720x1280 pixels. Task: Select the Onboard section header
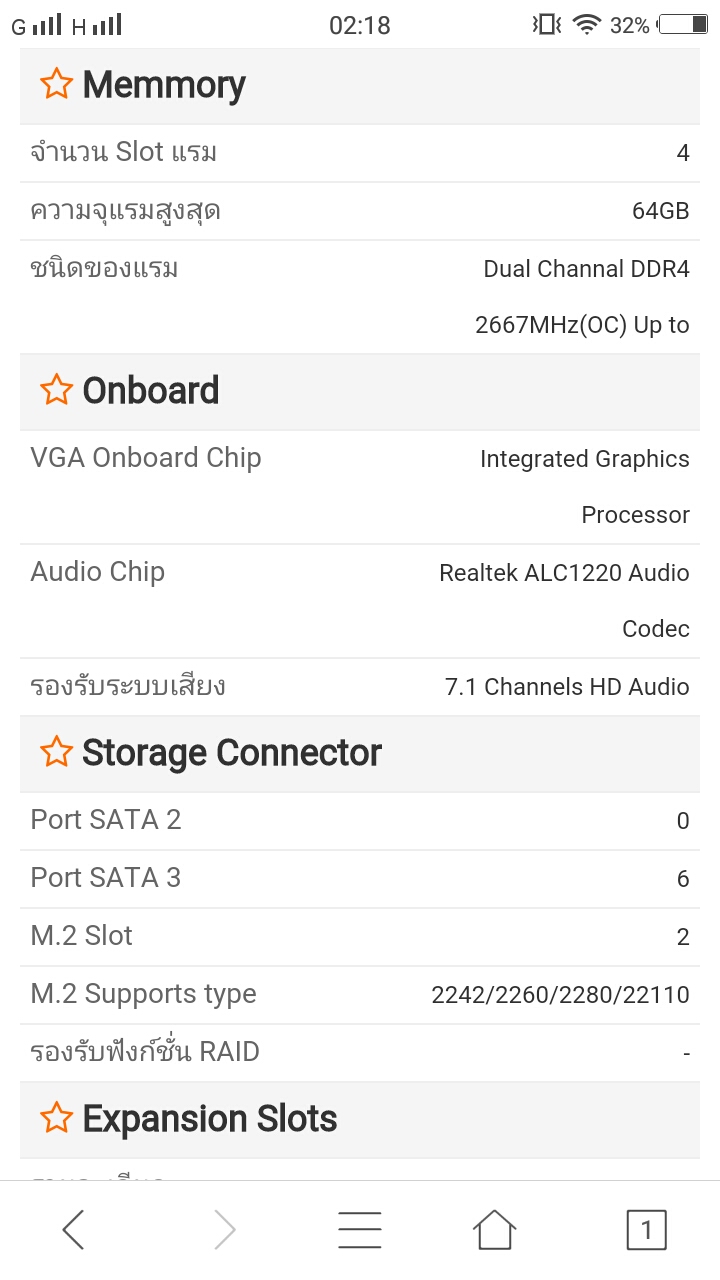[x=151, y=390]
